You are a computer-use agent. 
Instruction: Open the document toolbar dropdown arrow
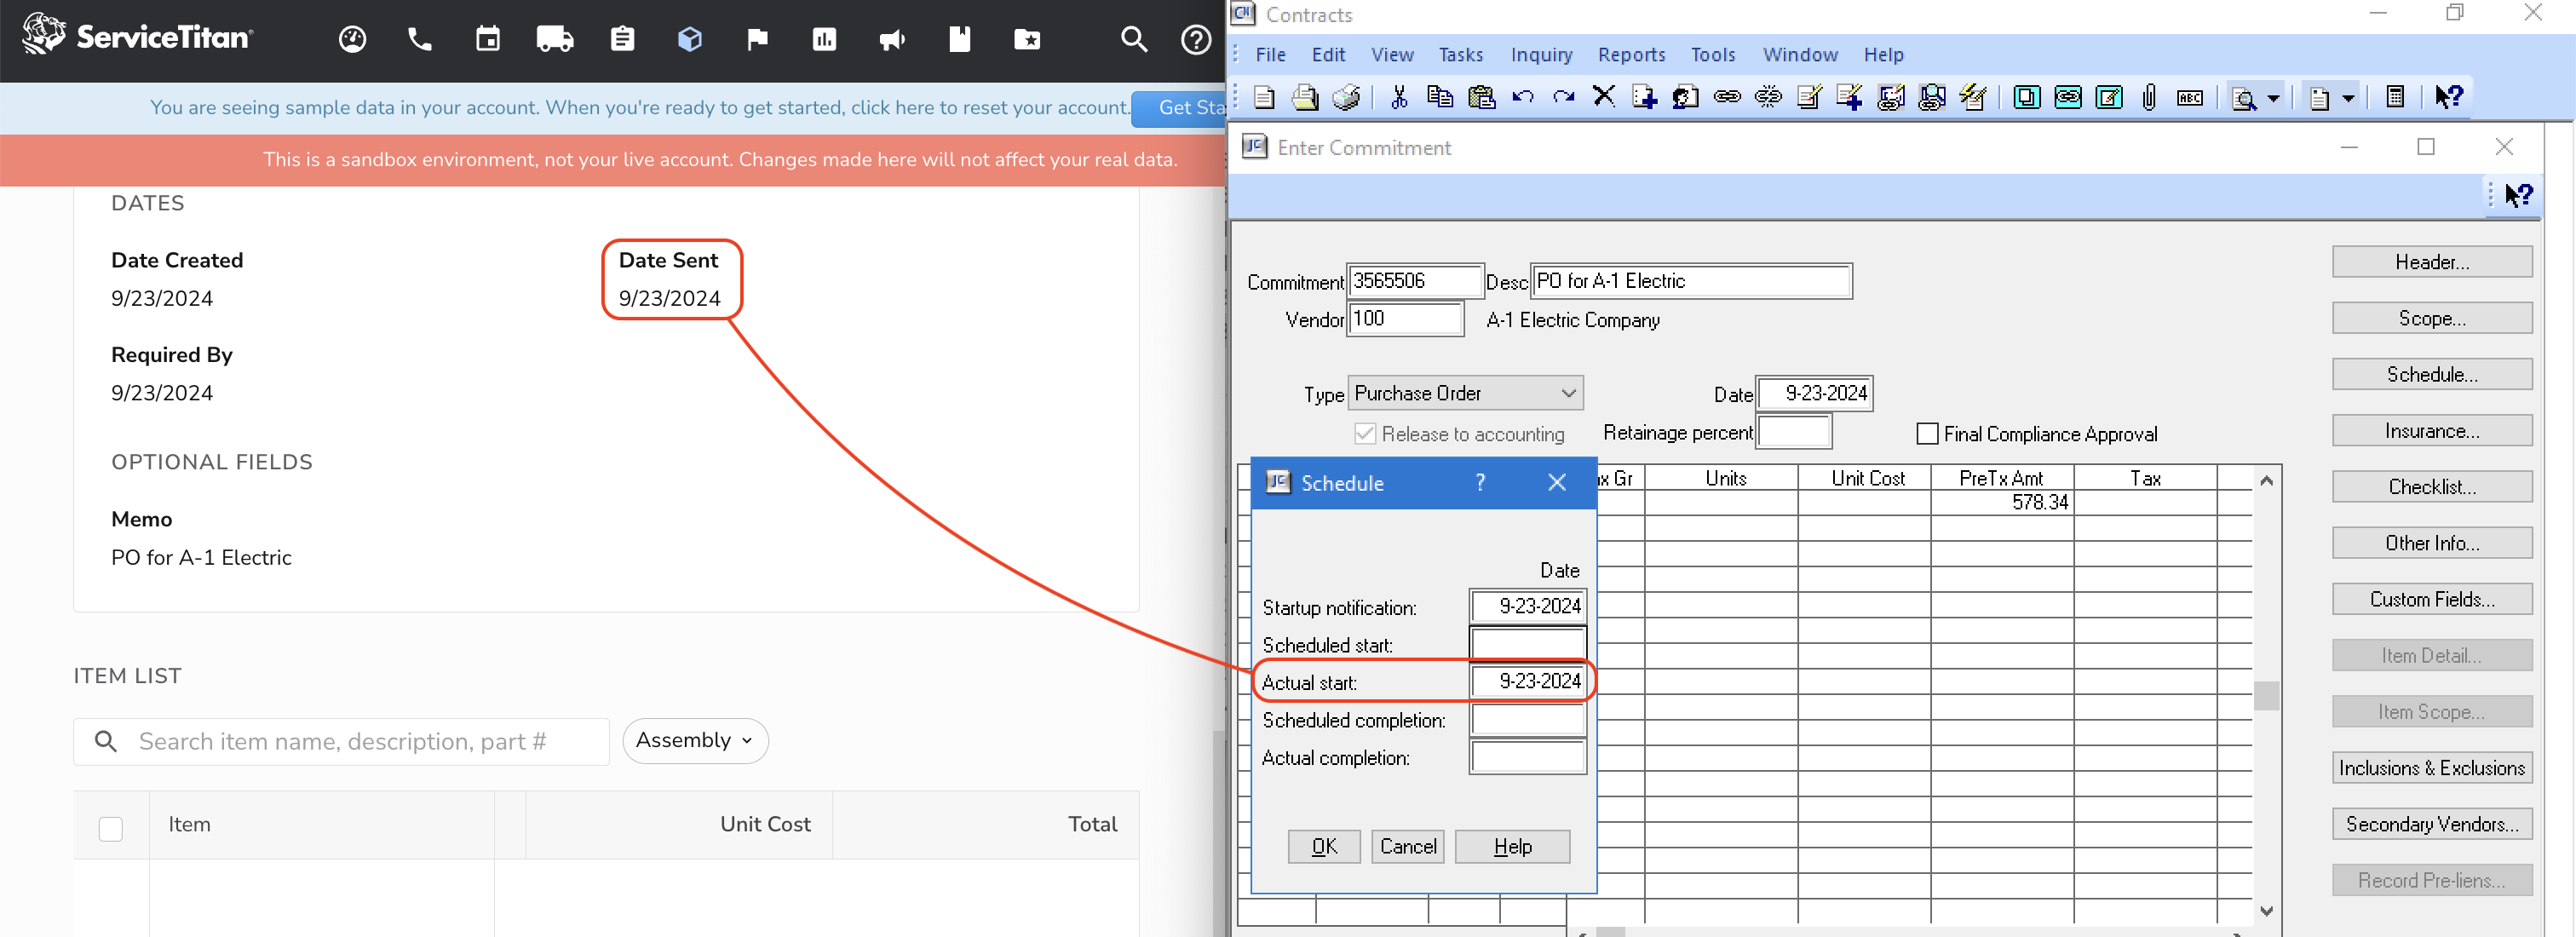[x=2348, y=98]
